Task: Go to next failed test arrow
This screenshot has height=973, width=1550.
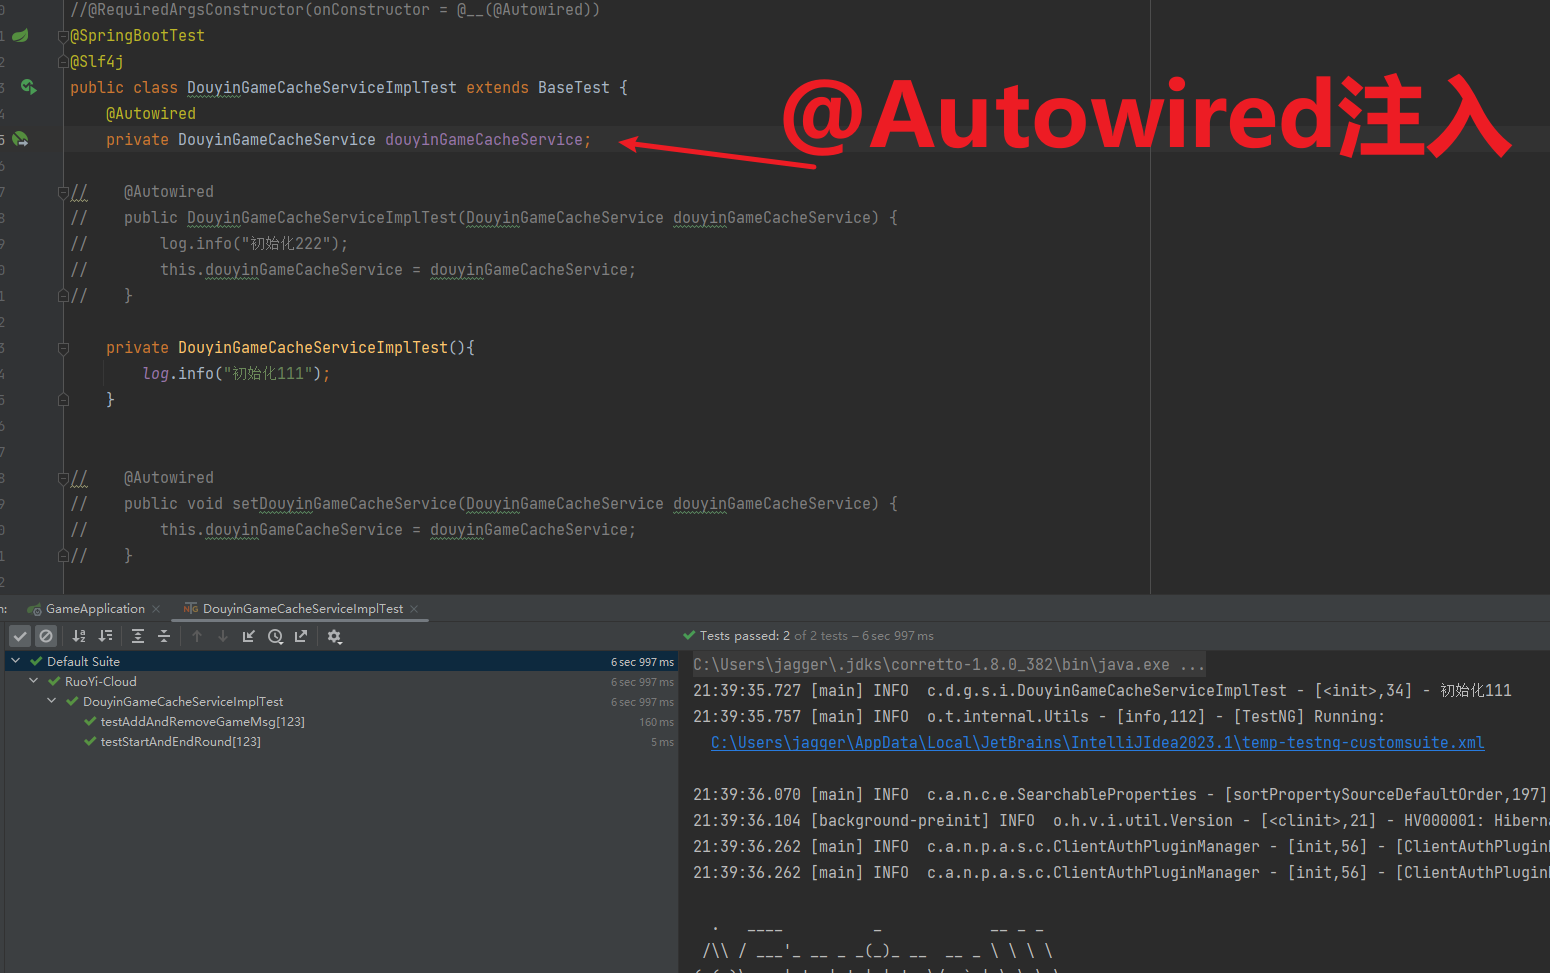Action: pos(223,636)
